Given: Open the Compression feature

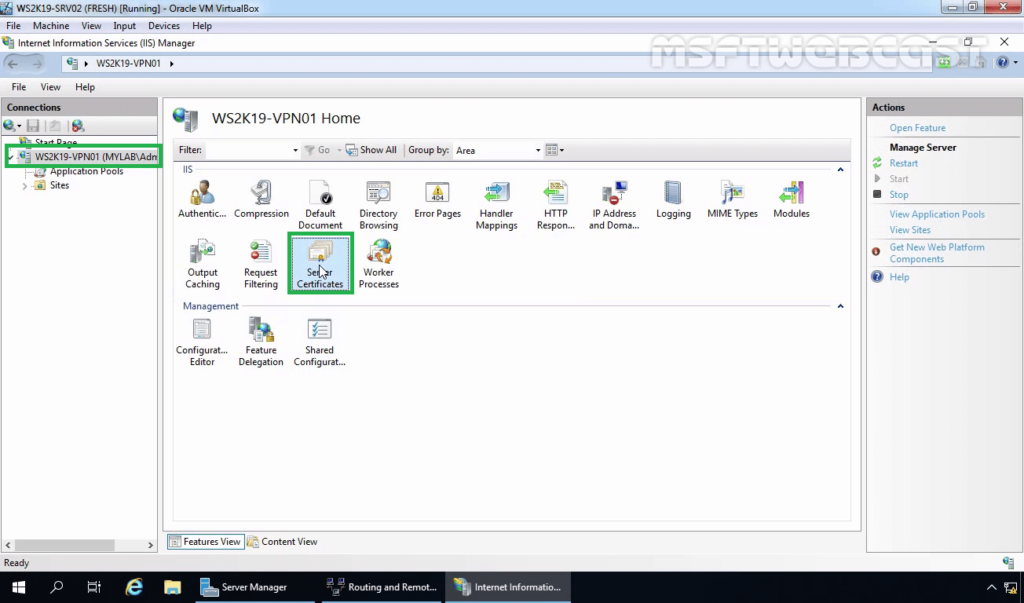Looking at the screenshot, I should [x=261, y=200].
